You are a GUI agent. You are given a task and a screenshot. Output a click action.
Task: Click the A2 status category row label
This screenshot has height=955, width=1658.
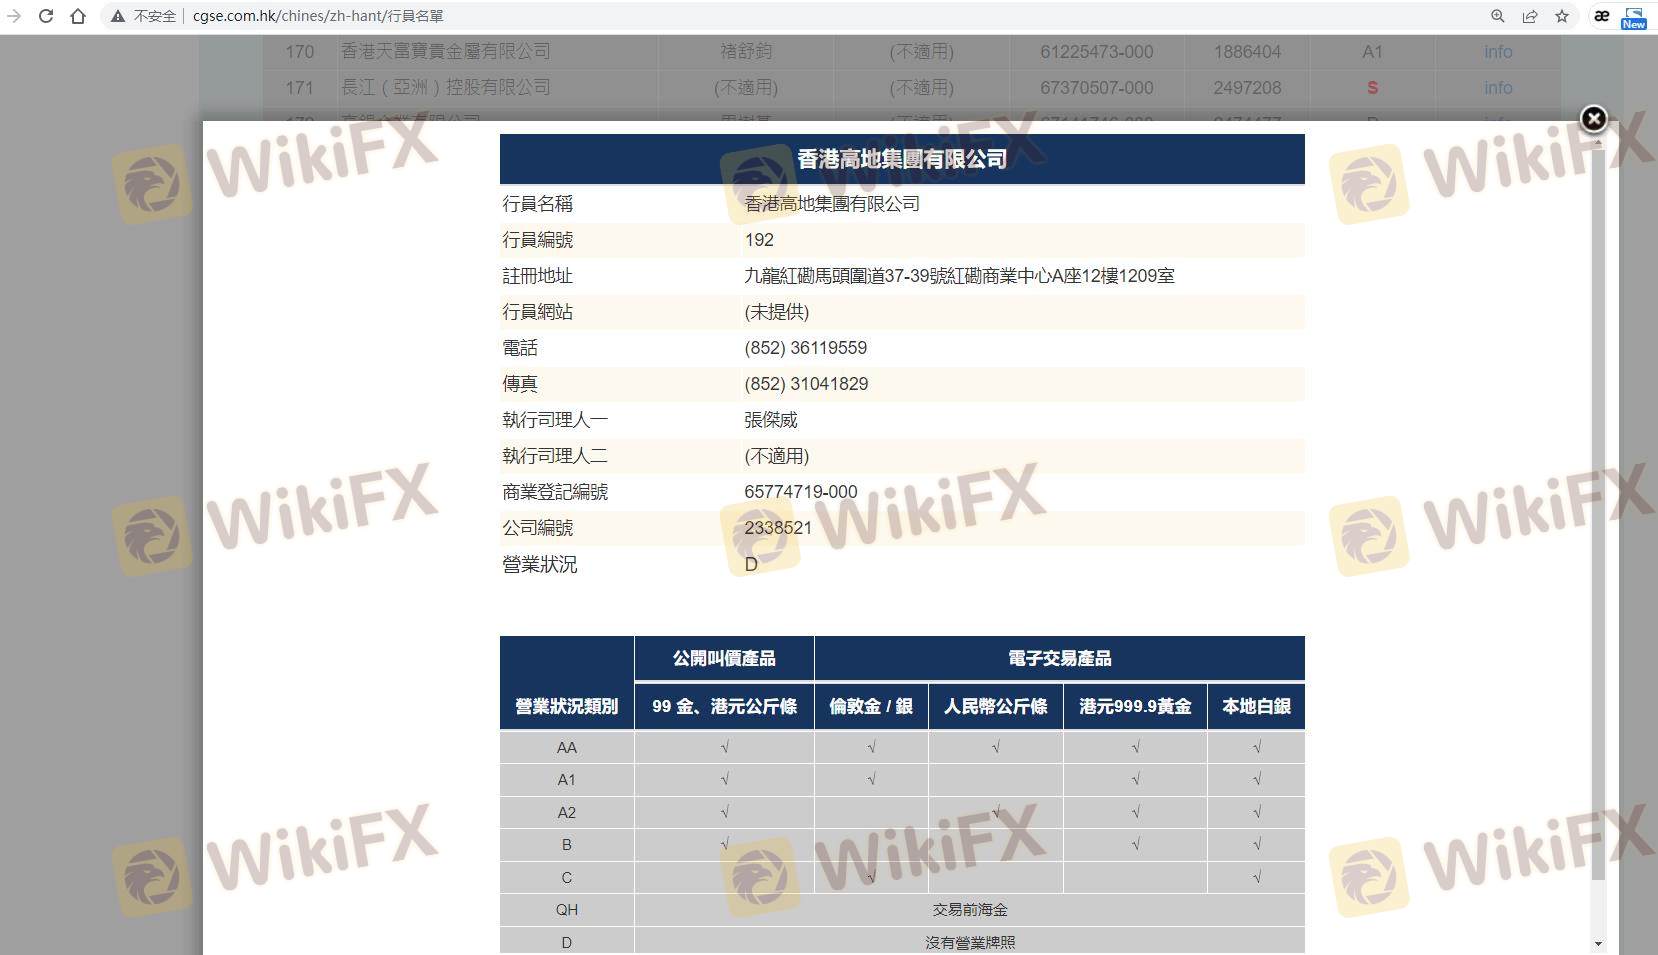[567, 813]
